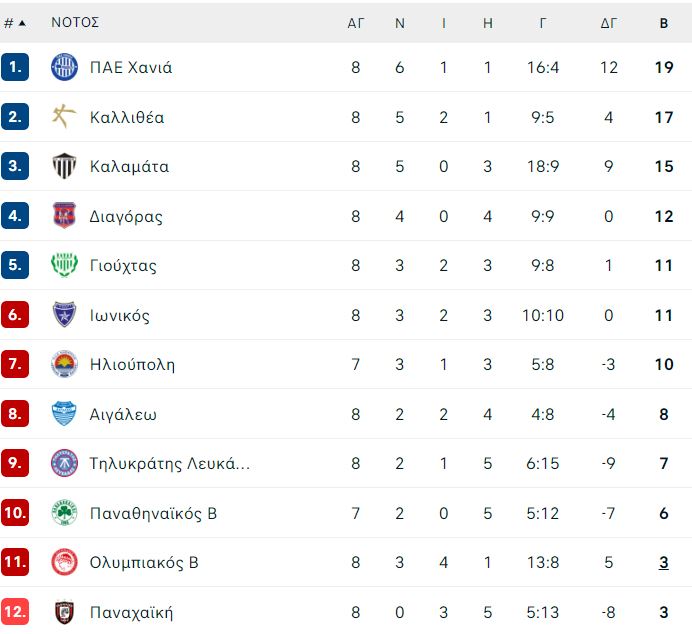This screenshot has width=692, height=634.
Task: Click the red rank 12 badge
Action: point(15,612)
